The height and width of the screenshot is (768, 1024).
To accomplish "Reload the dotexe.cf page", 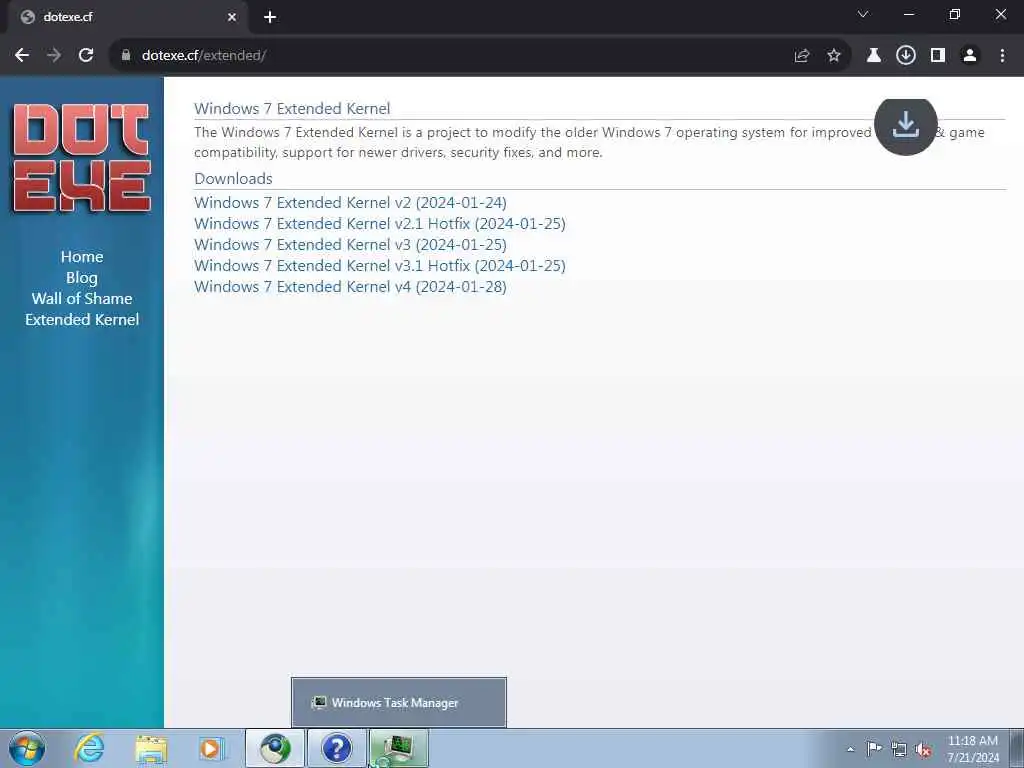I will pyautogui.click(x=86, y=56).
